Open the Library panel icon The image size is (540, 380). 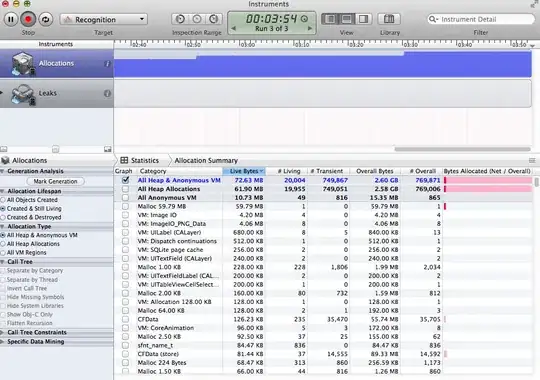pyautogui.click(x=389, y=19)
